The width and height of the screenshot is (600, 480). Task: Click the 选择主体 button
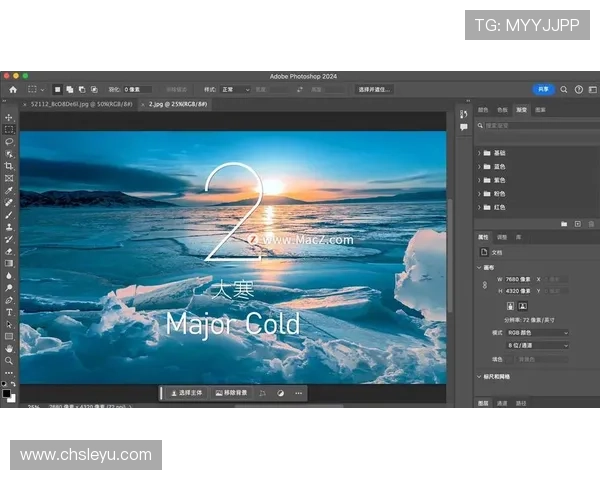pos(186,393)
